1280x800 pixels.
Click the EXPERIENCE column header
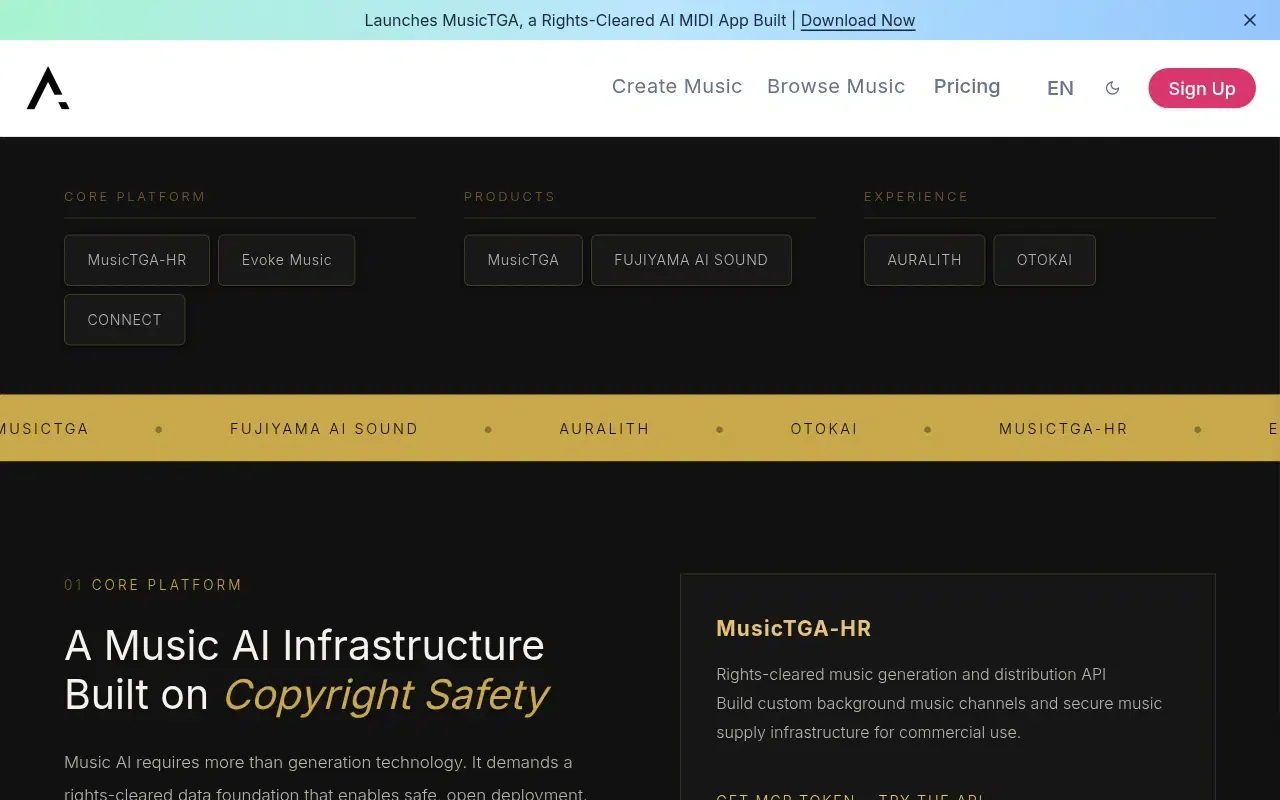coord(916,197)
